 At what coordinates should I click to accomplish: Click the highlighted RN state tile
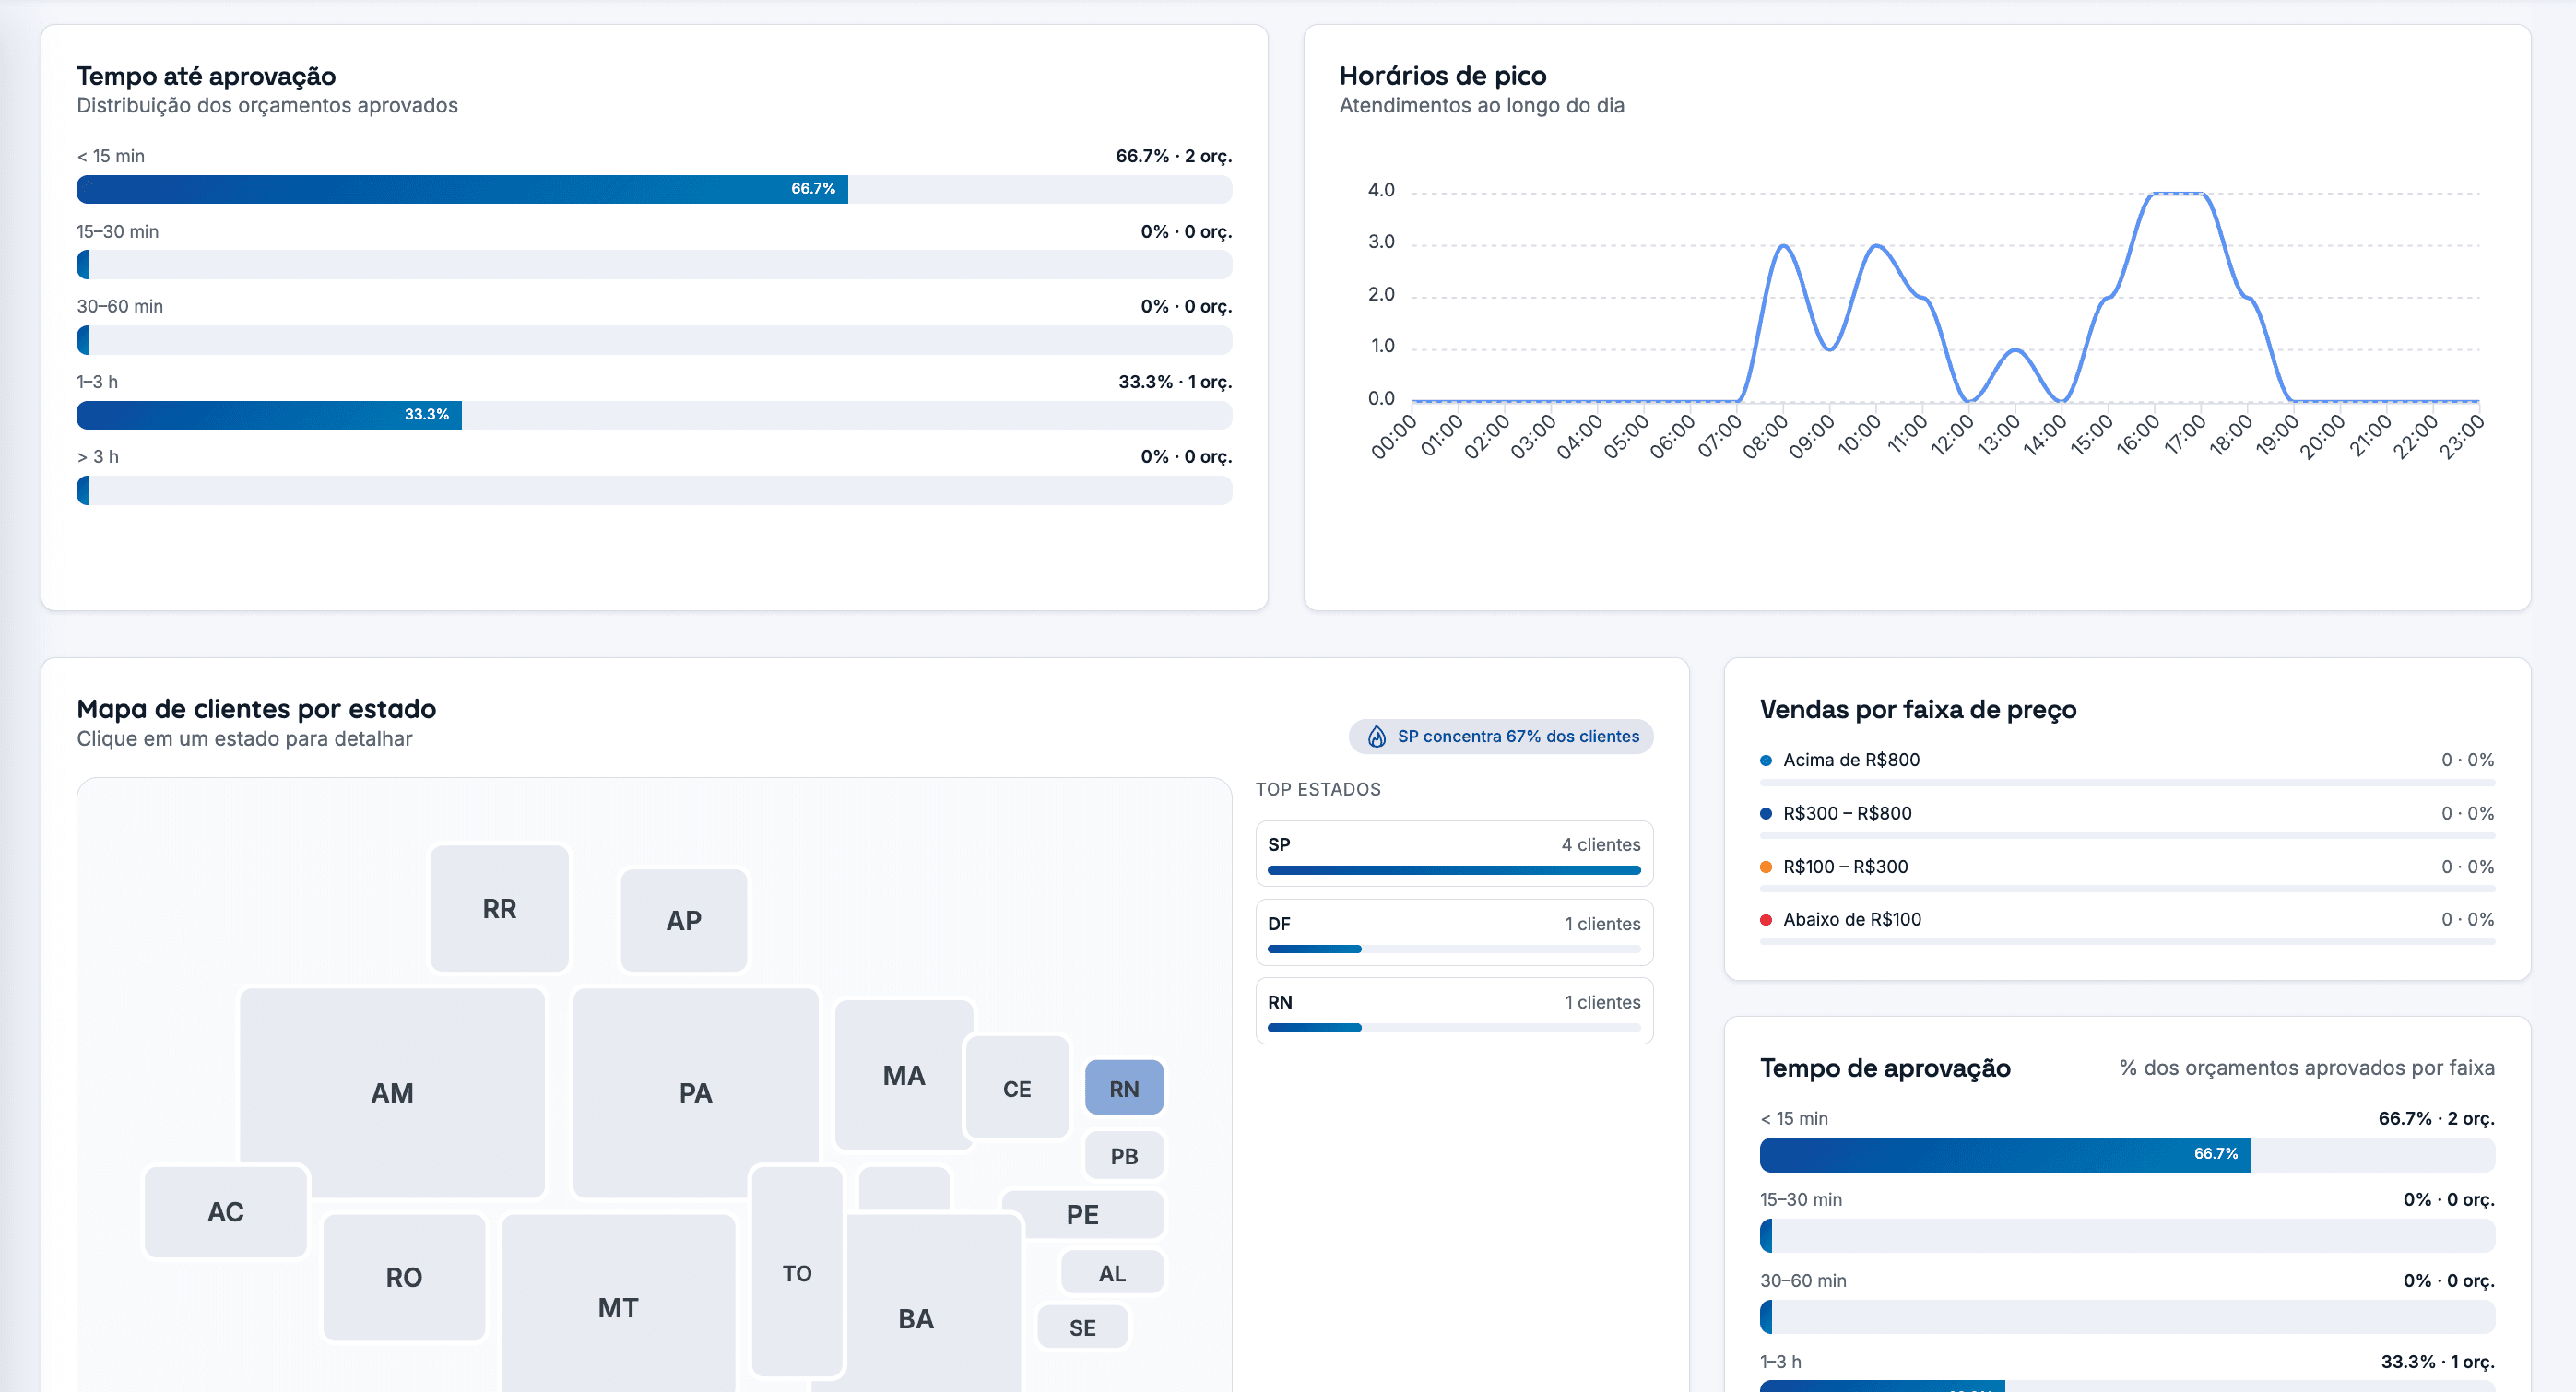1124,1089
